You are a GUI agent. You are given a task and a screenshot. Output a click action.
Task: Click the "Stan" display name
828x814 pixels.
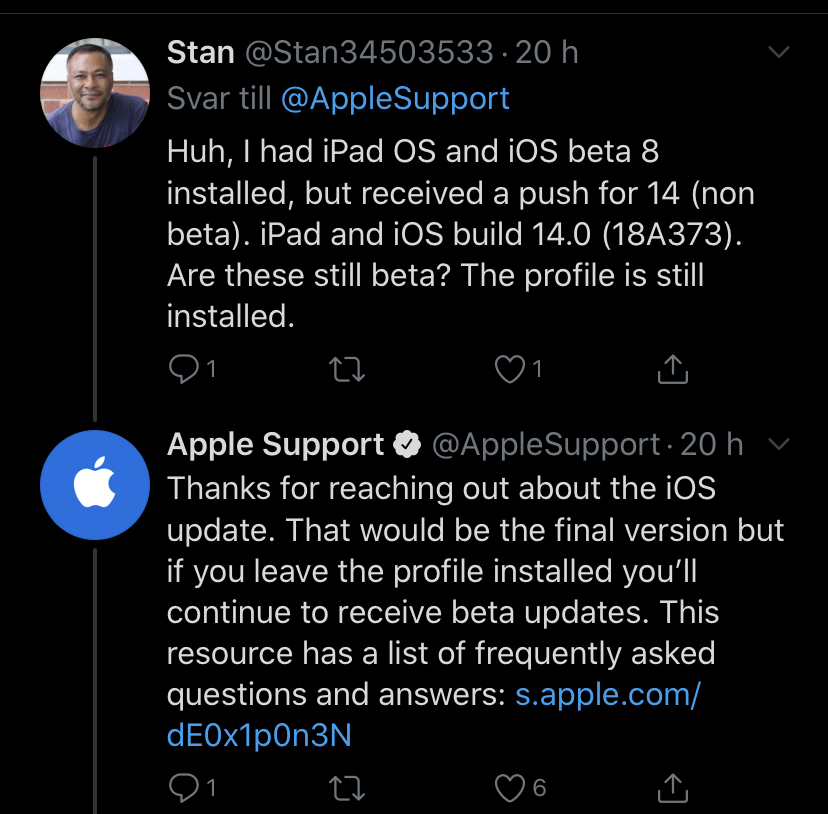[201, 52]
